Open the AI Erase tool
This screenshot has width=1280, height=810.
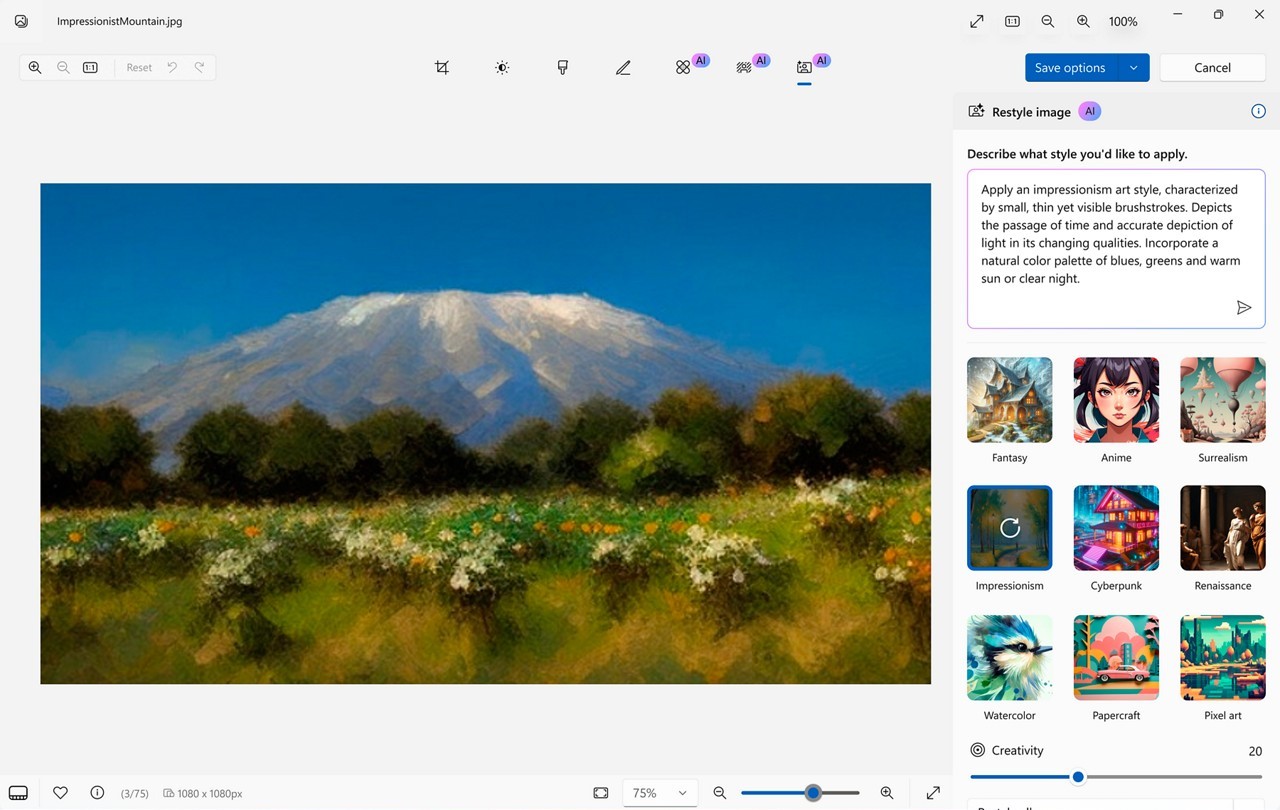684,67
